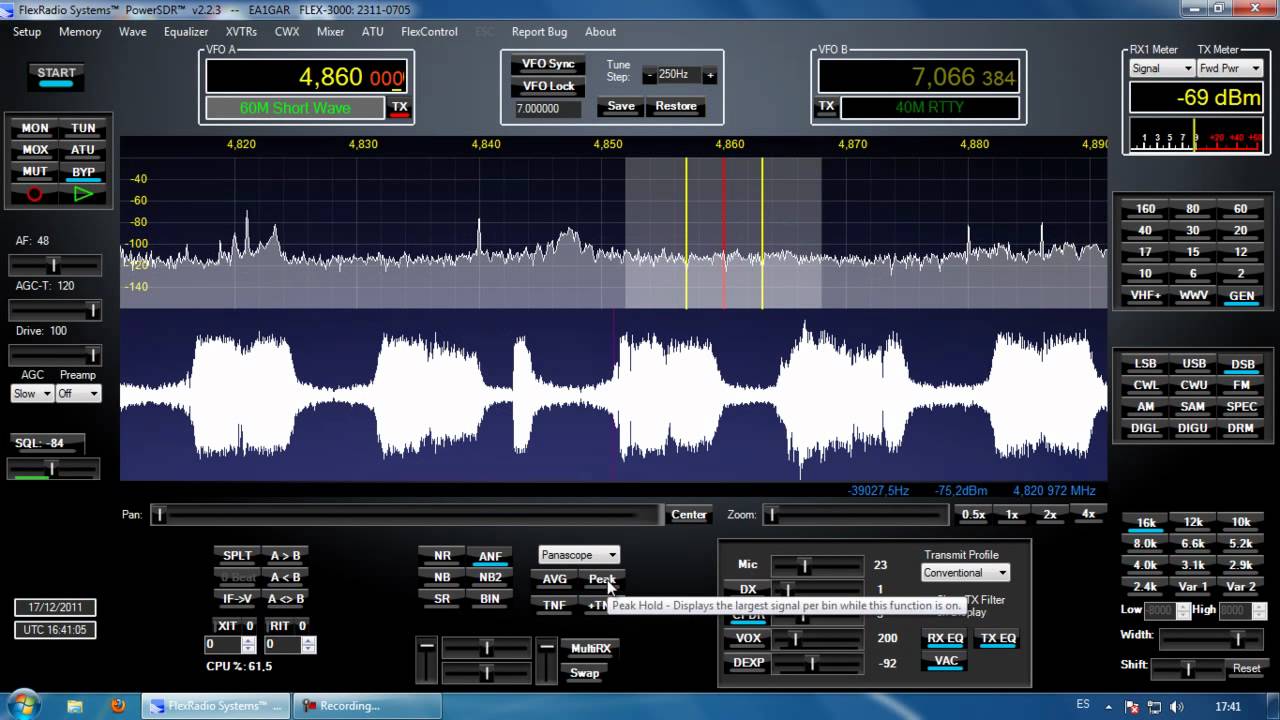The image size is (1280, 720).
Task: Open the FlexControl menu
Action: (429, 32)
